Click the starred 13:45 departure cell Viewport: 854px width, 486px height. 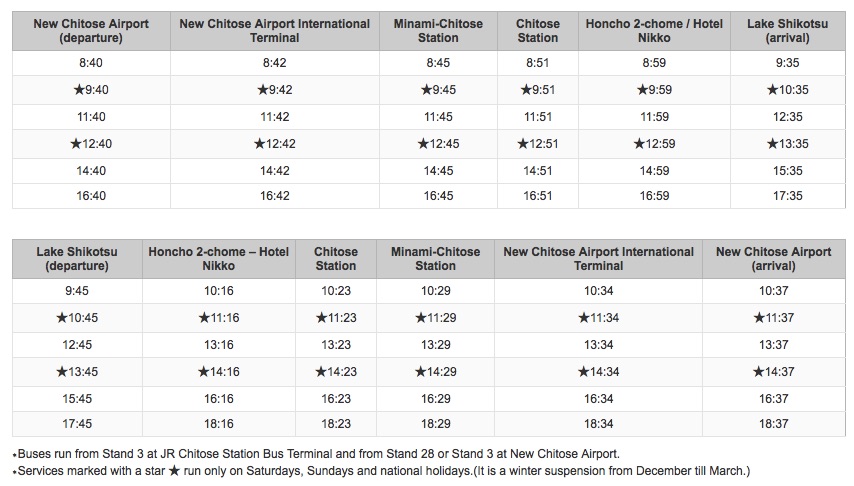tap(77, 372)
